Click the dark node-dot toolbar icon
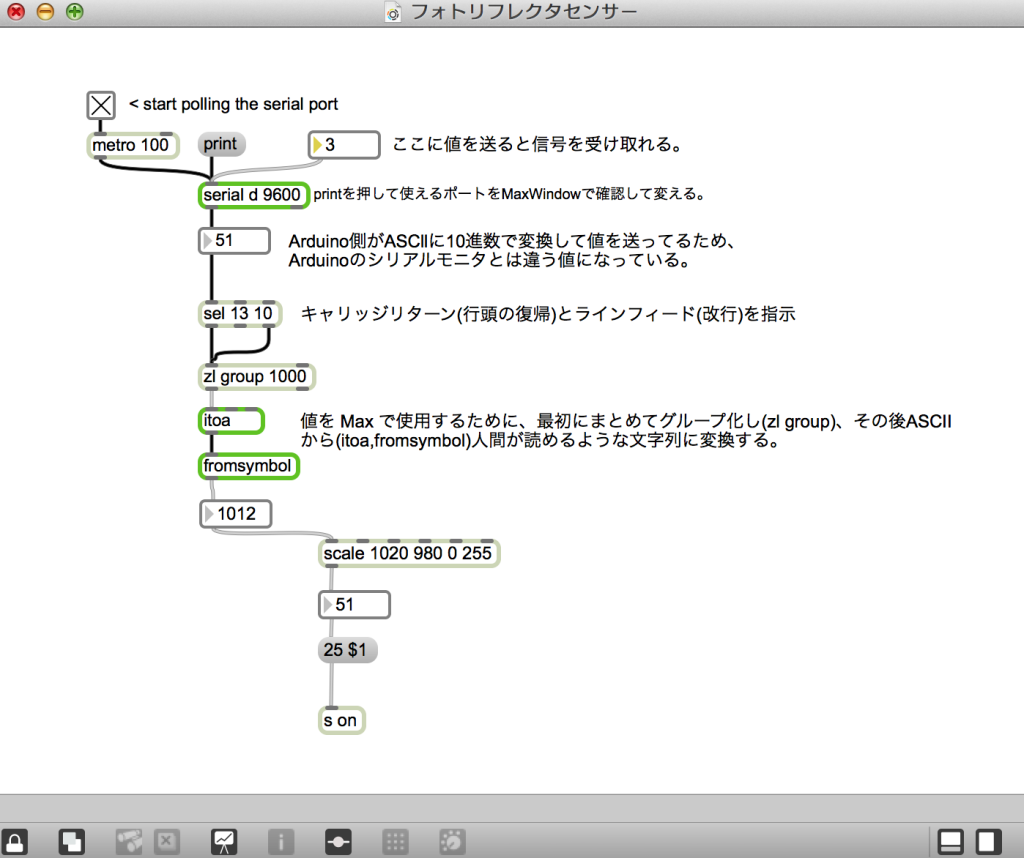1024x858 pixels. [338, 842]
